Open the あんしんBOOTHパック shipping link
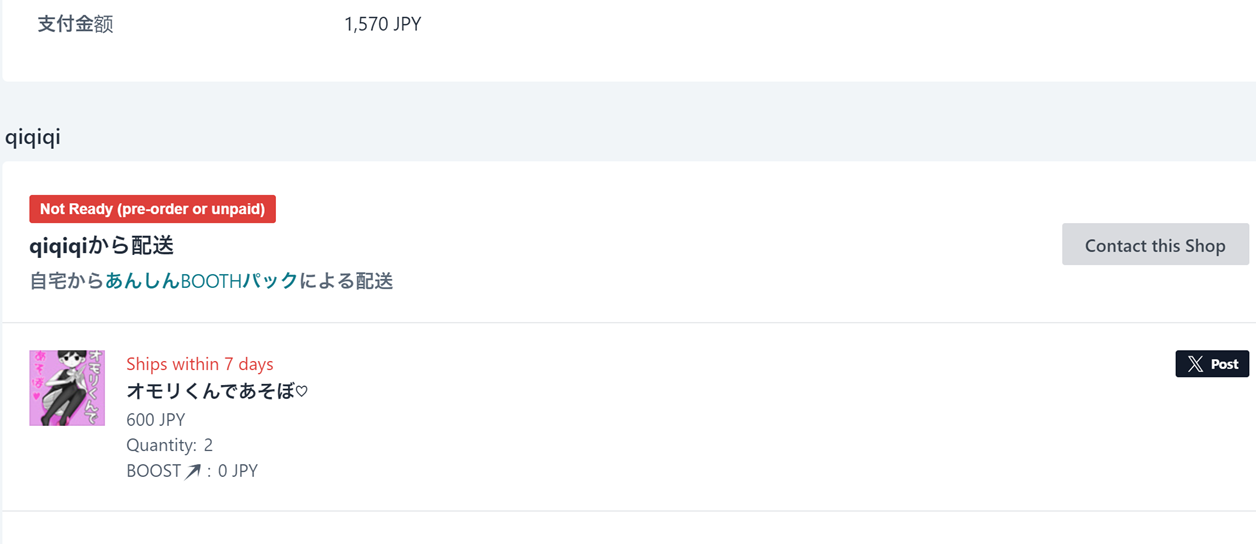Screen dimensions: 1256x544 (x=202, y=281)
